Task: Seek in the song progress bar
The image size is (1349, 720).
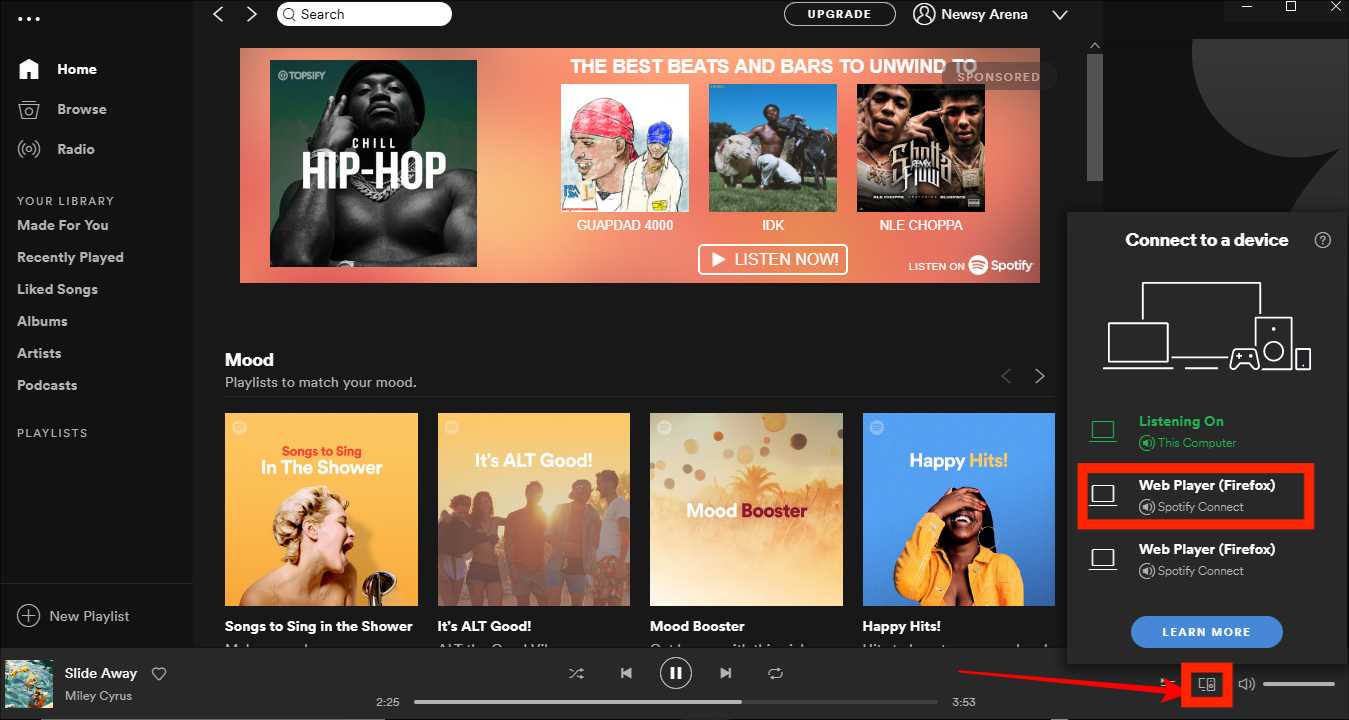Action: [x=676, y=702]
